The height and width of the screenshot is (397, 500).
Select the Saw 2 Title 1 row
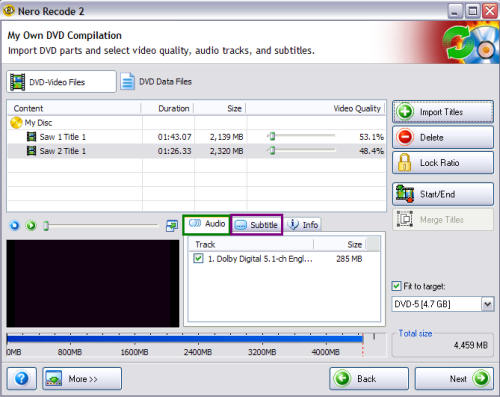tap(197, 151)
